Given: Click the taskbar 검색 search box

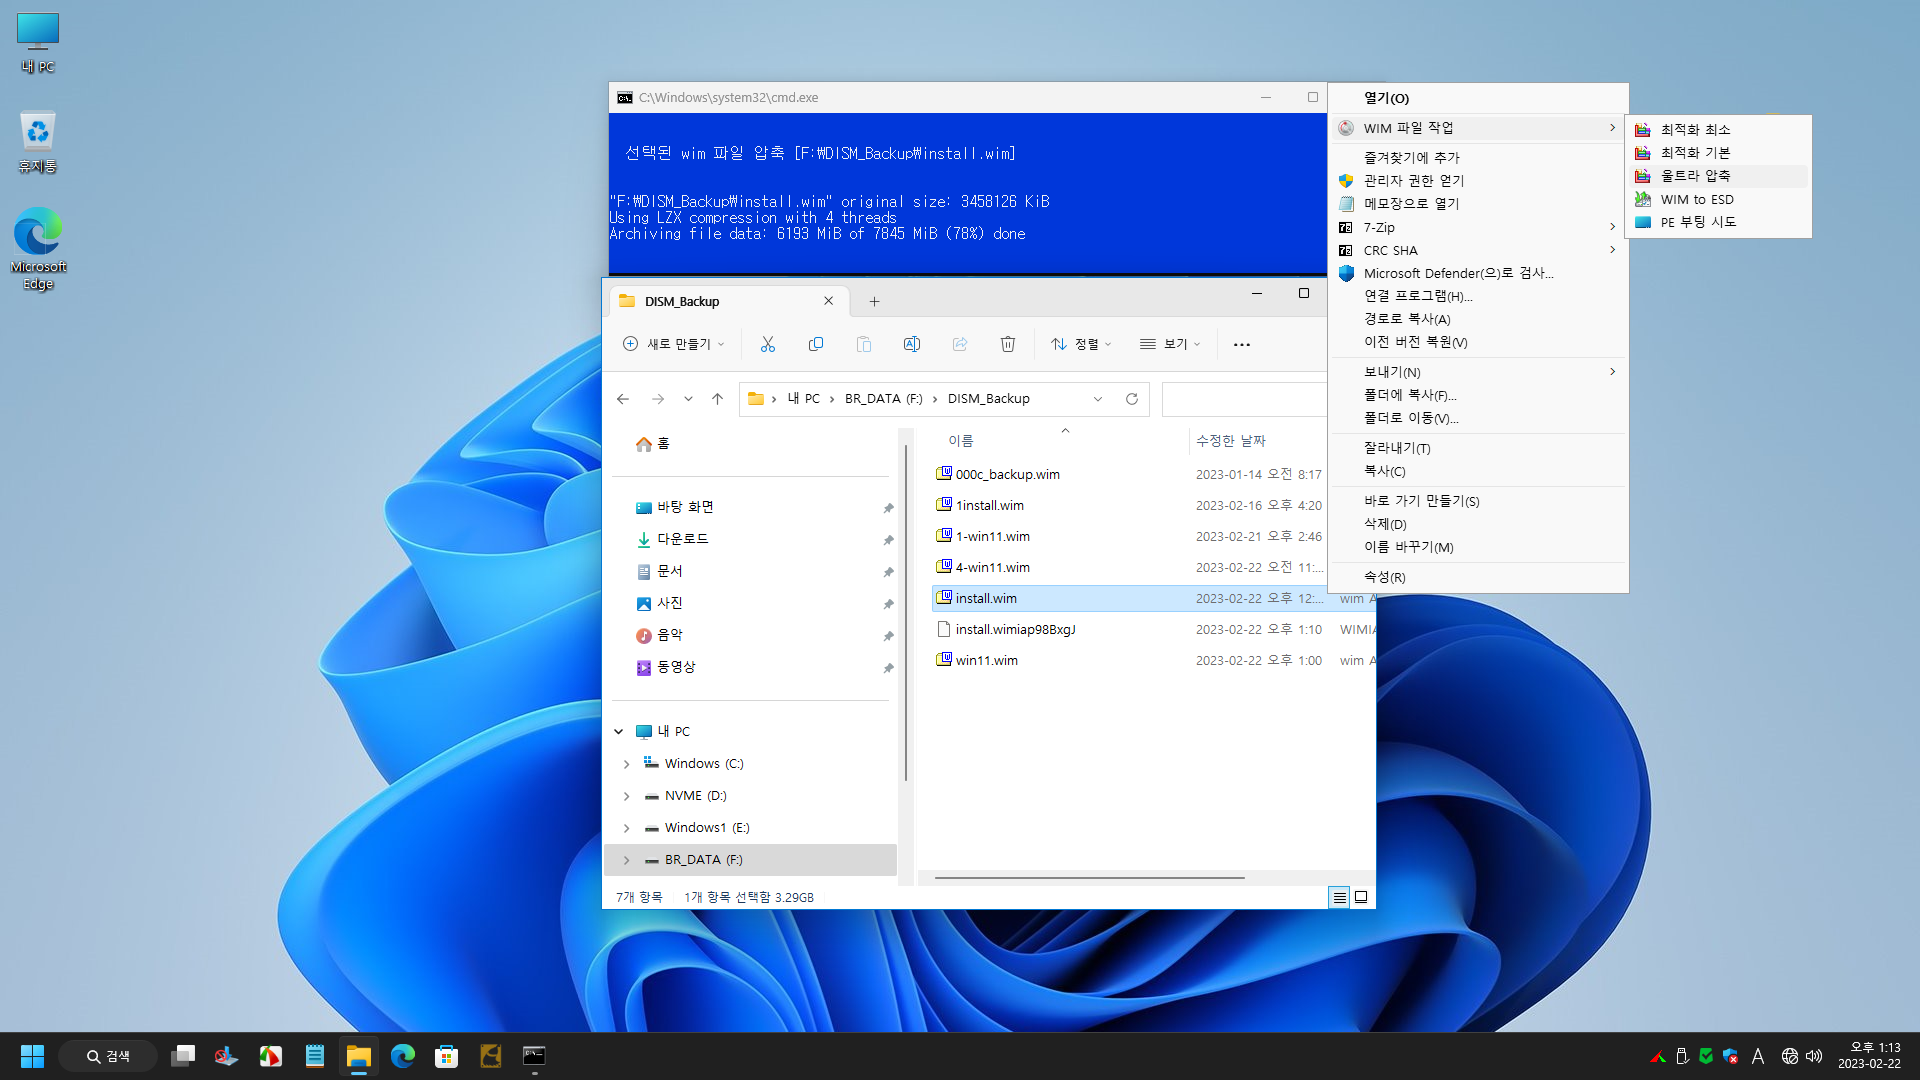Looking at the screenshot, I should coord(108,1056).
